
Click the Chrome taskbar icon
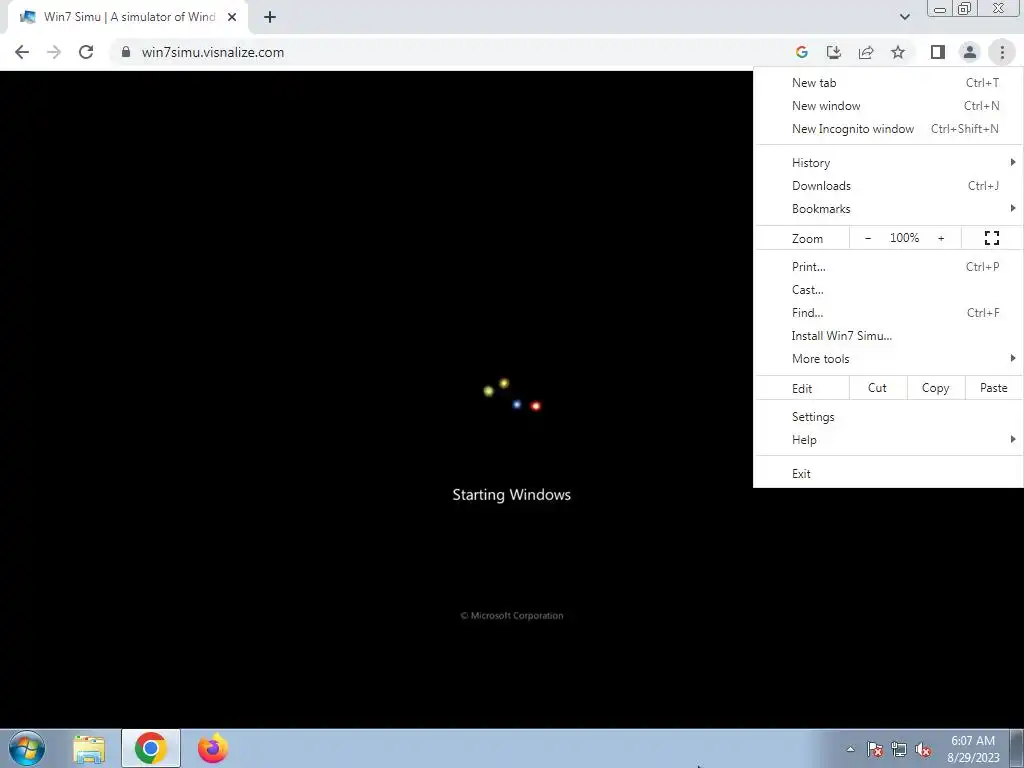pos(151,748)
